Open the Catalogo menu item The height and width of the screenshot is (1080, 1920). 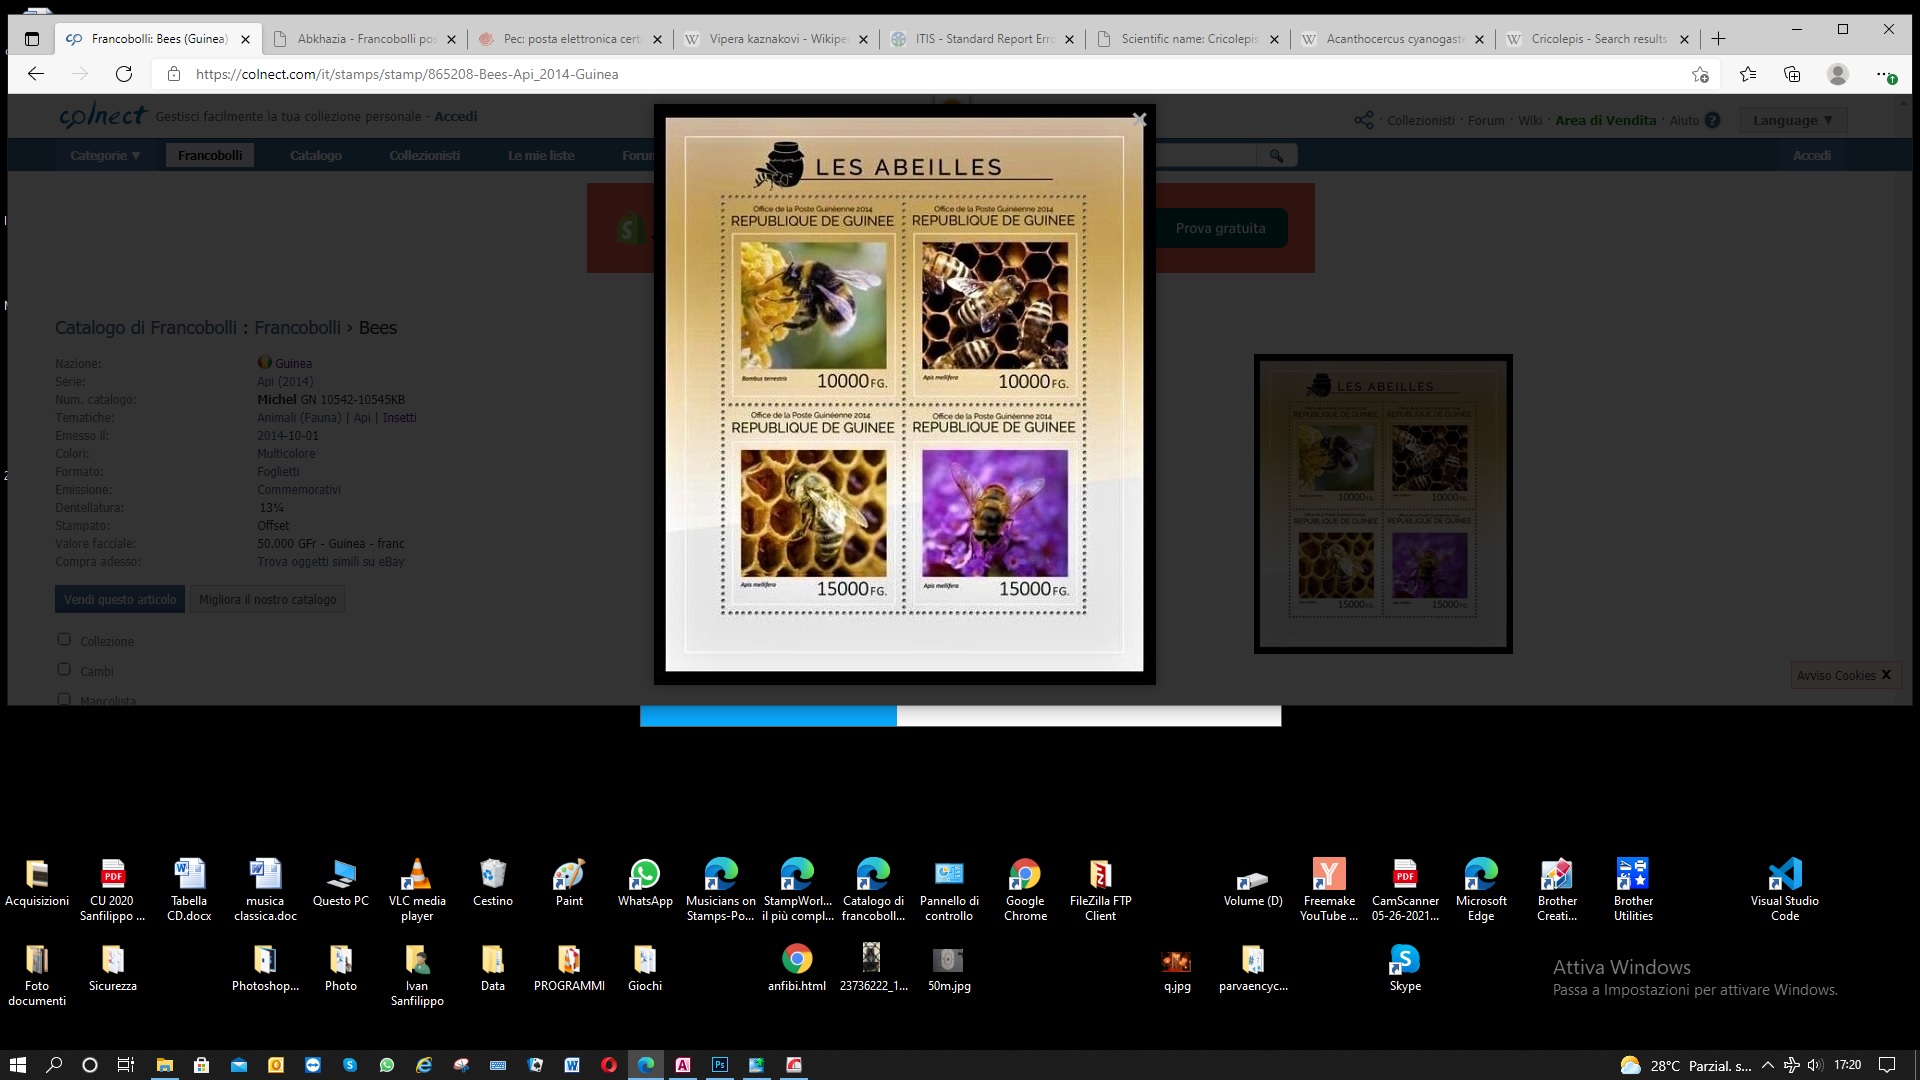[x=316, y=155]
